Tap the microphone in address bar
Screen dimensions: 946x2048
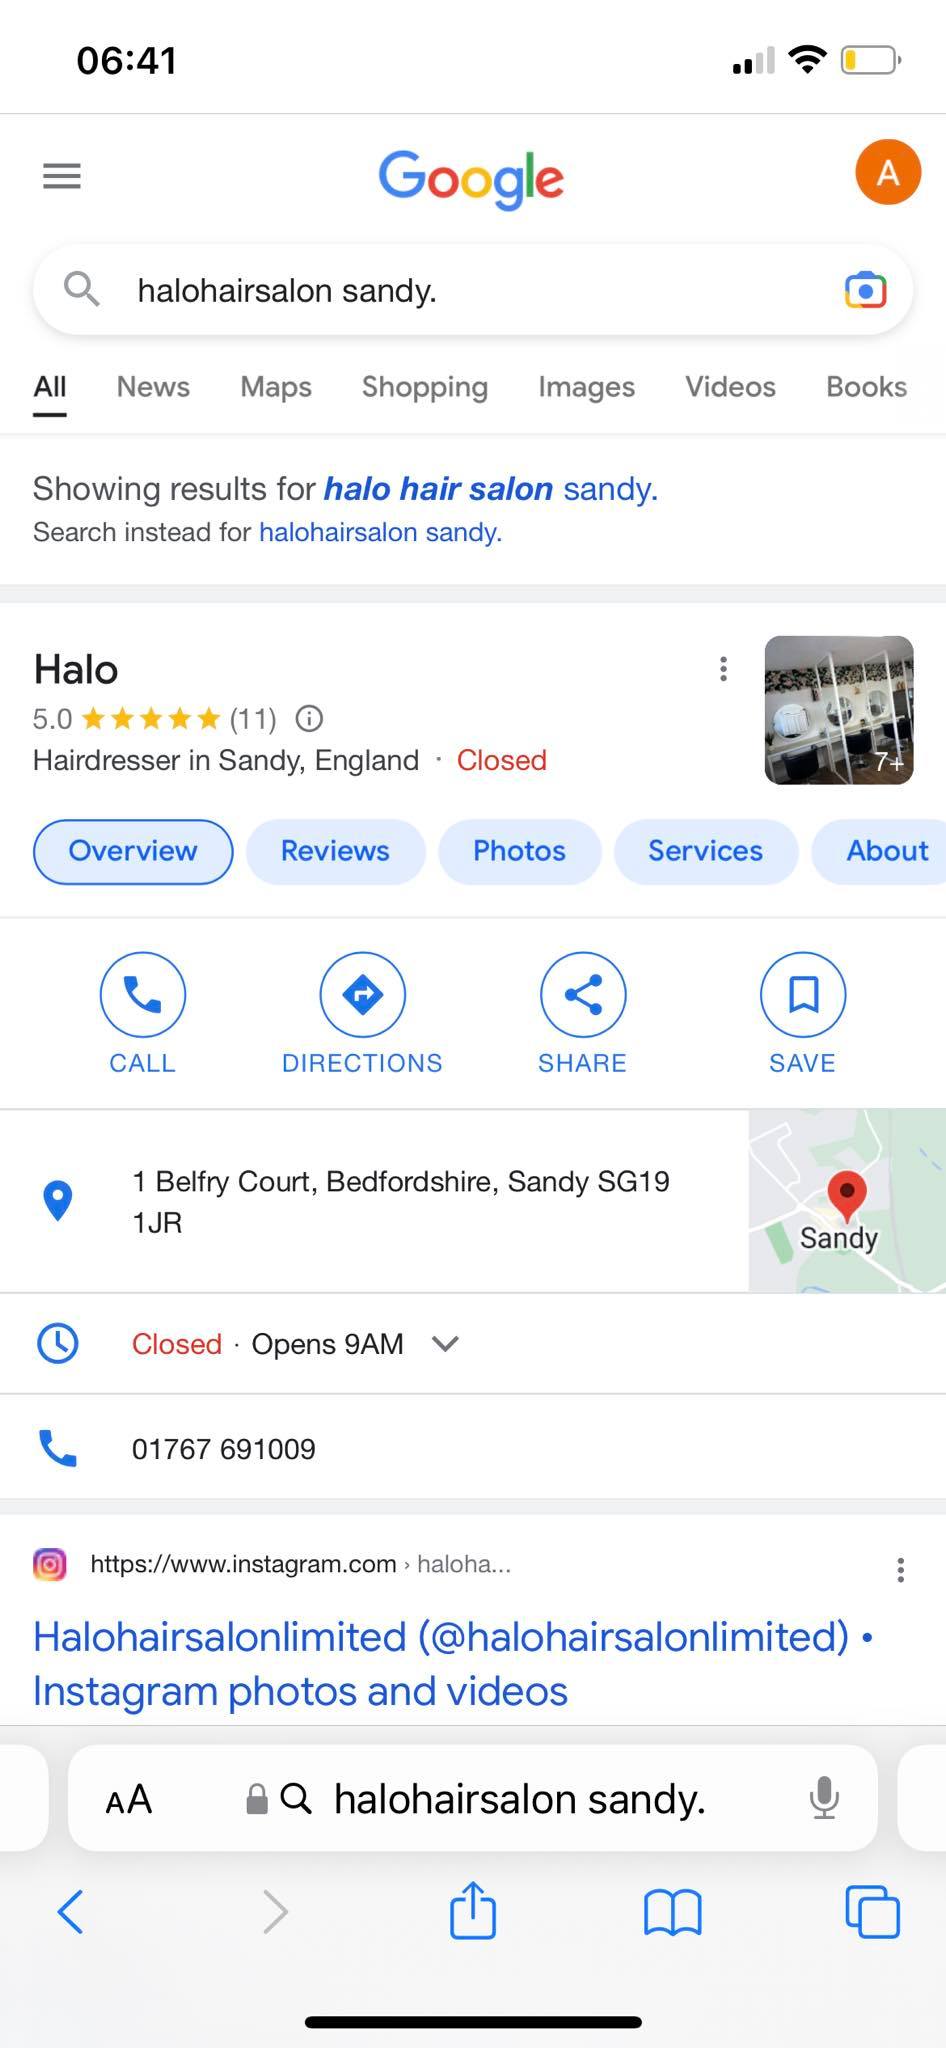824,1799
